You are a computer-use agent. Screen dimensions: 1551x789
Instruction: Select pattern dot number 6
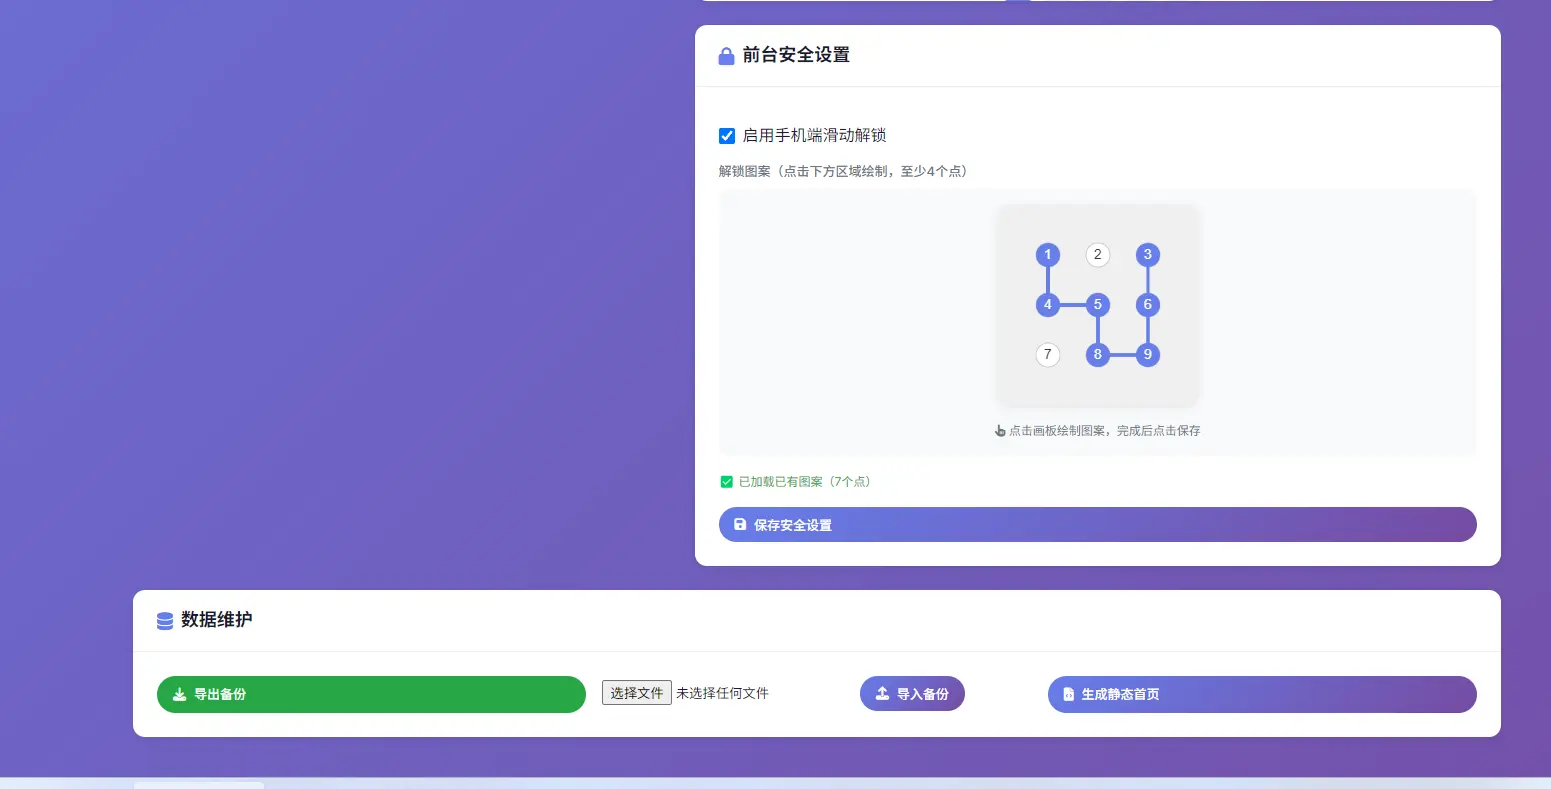(x=1148, y=305)
